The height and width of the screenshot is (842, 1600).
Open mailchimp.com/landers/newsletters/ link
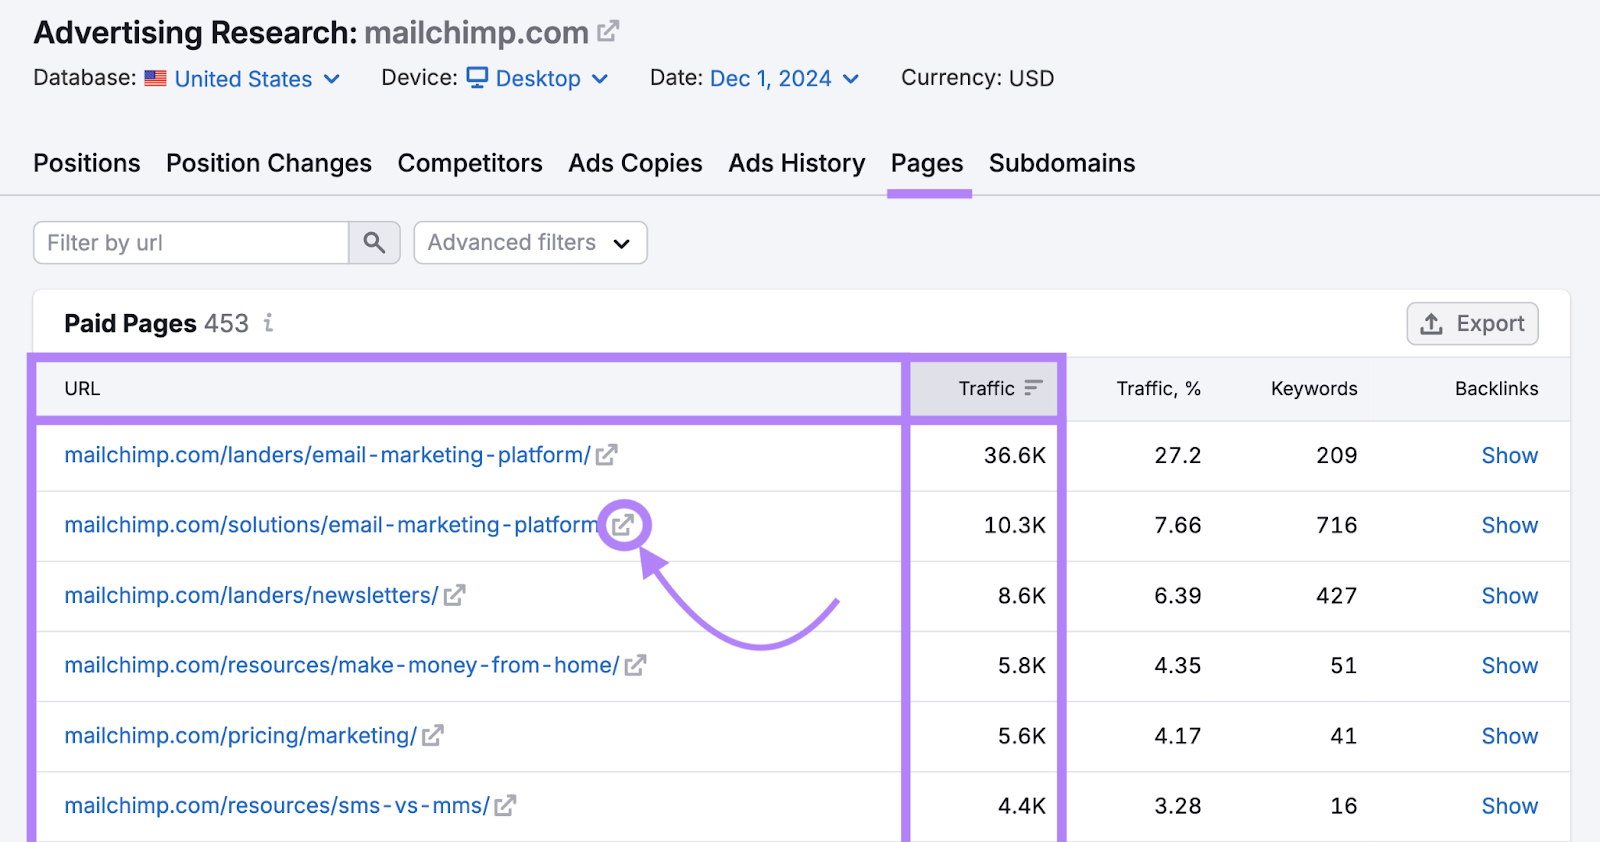pyautogui.click(x=252, y=595)
